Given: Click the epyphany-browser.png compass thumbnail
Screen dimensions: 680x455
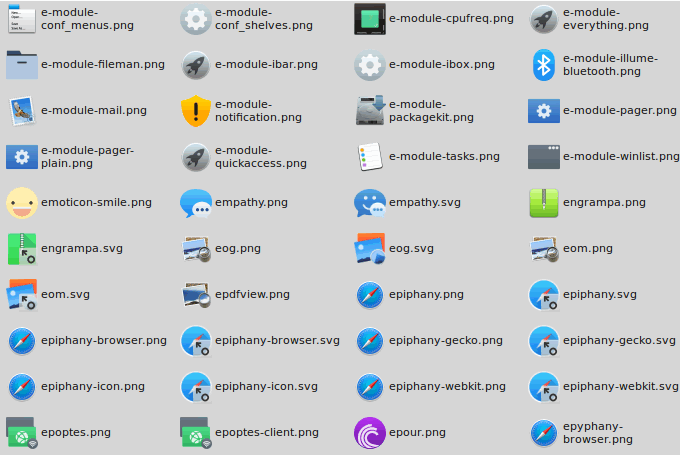Looking at the screenshot, I should point(544,433).
